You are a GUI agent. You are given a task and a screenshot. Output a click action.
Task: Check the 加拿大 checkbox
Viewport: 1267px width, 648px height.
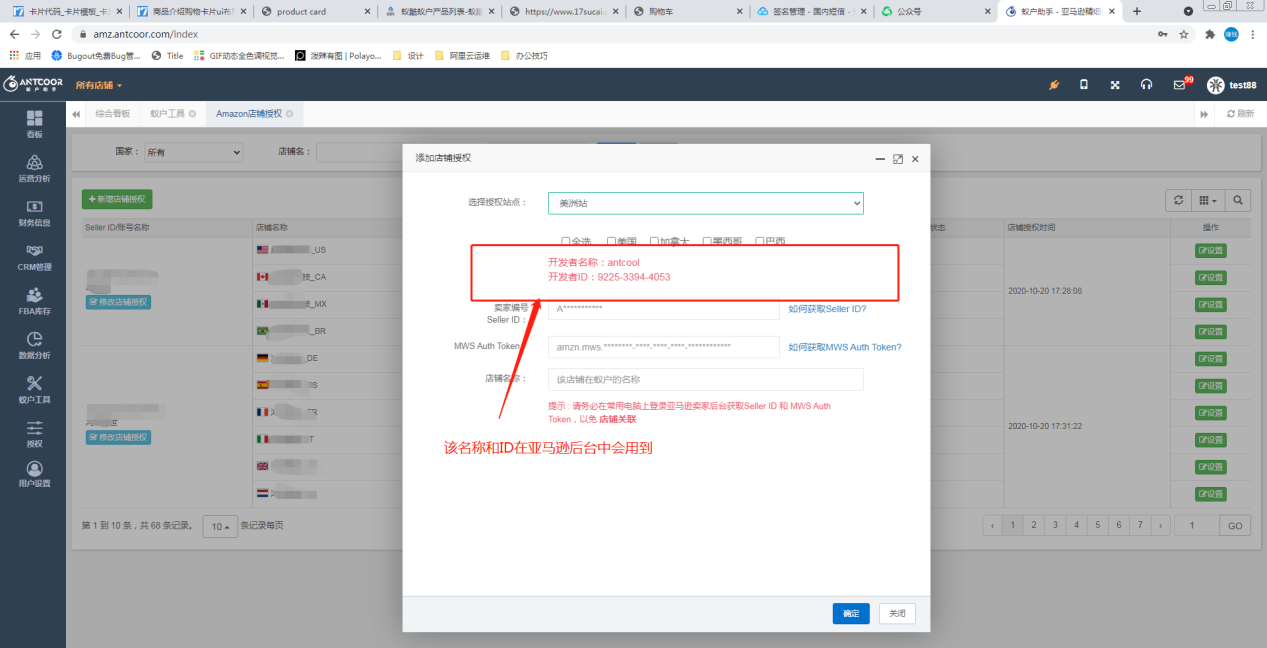pyautogui.click(x=654, y=241)
